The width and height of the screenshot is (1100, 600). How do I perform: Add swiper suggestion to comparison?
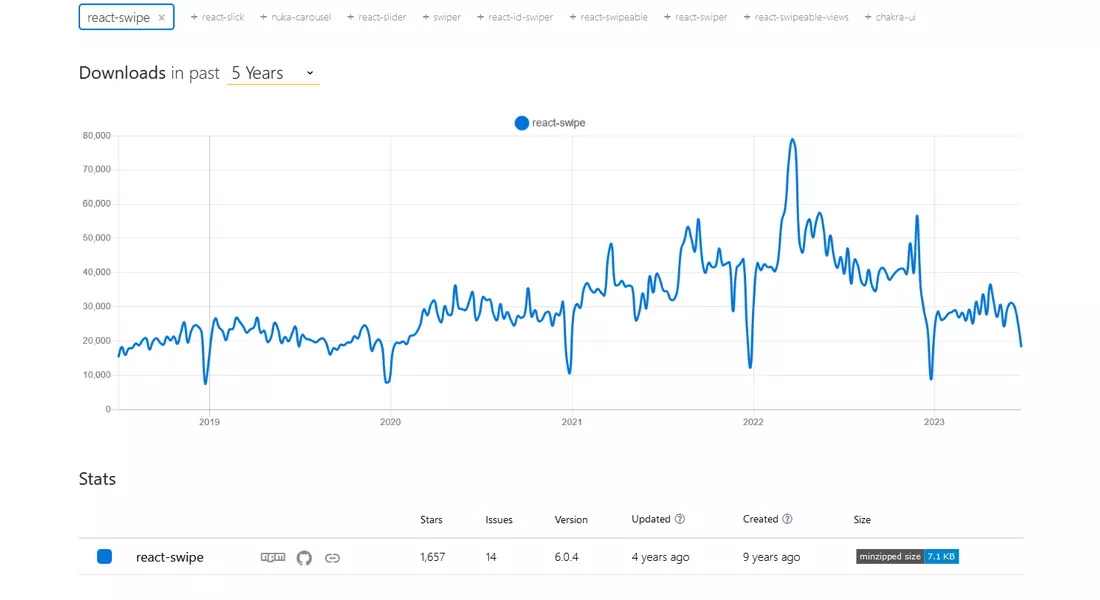pyautogui.click(x=441, y=17)
